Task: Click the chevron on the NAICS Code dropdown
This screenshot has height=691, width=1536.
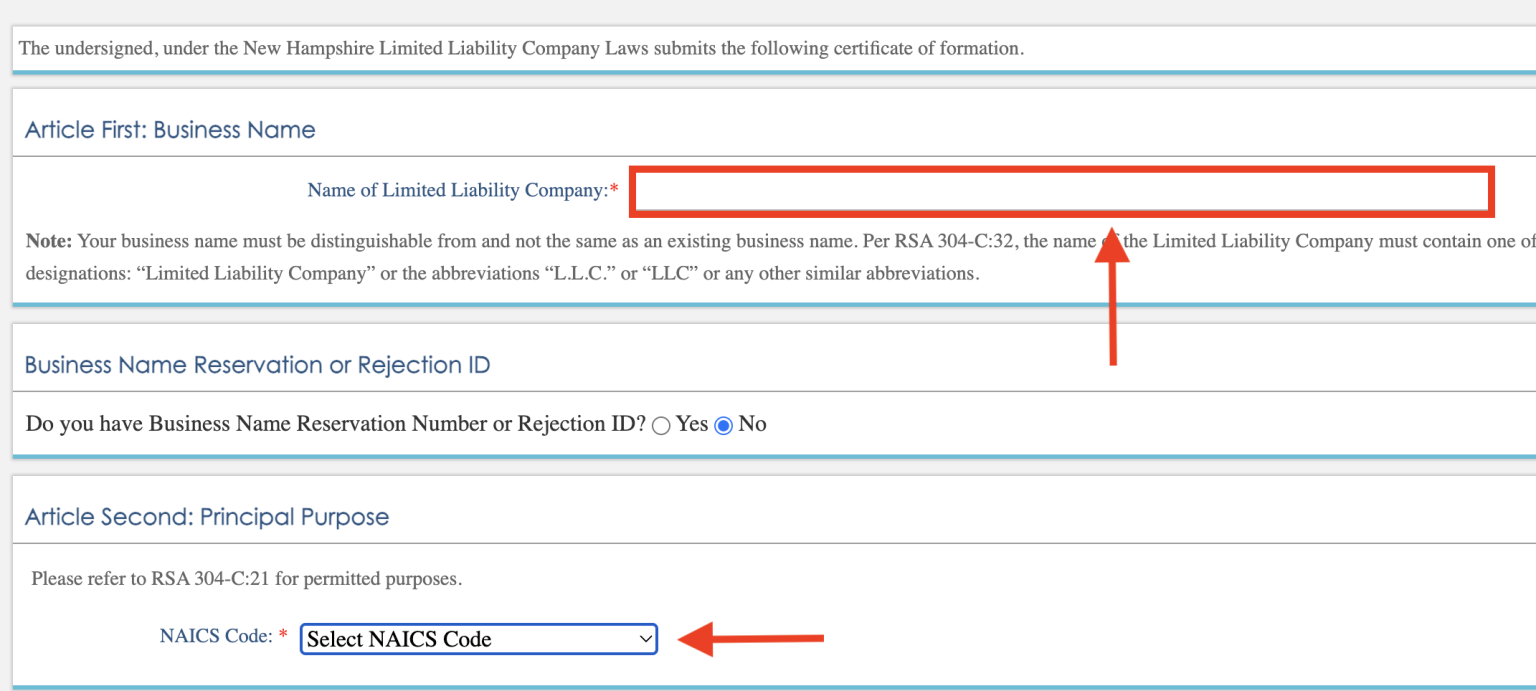Action: point(645,639)
